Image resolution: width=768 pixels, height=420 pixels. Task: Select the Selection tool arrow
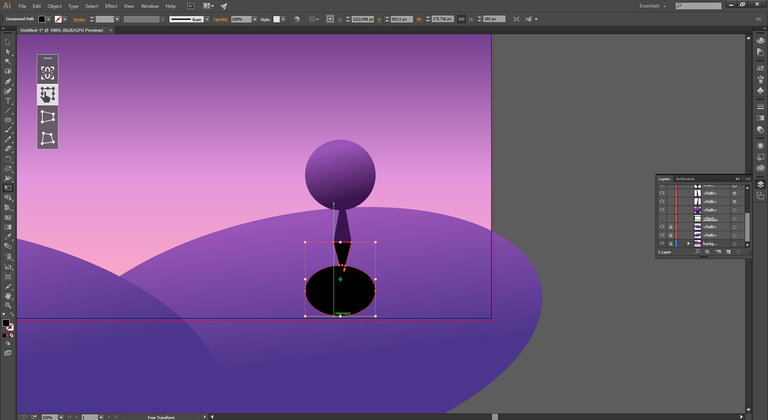pyautogui.click(x=8, y=42)
